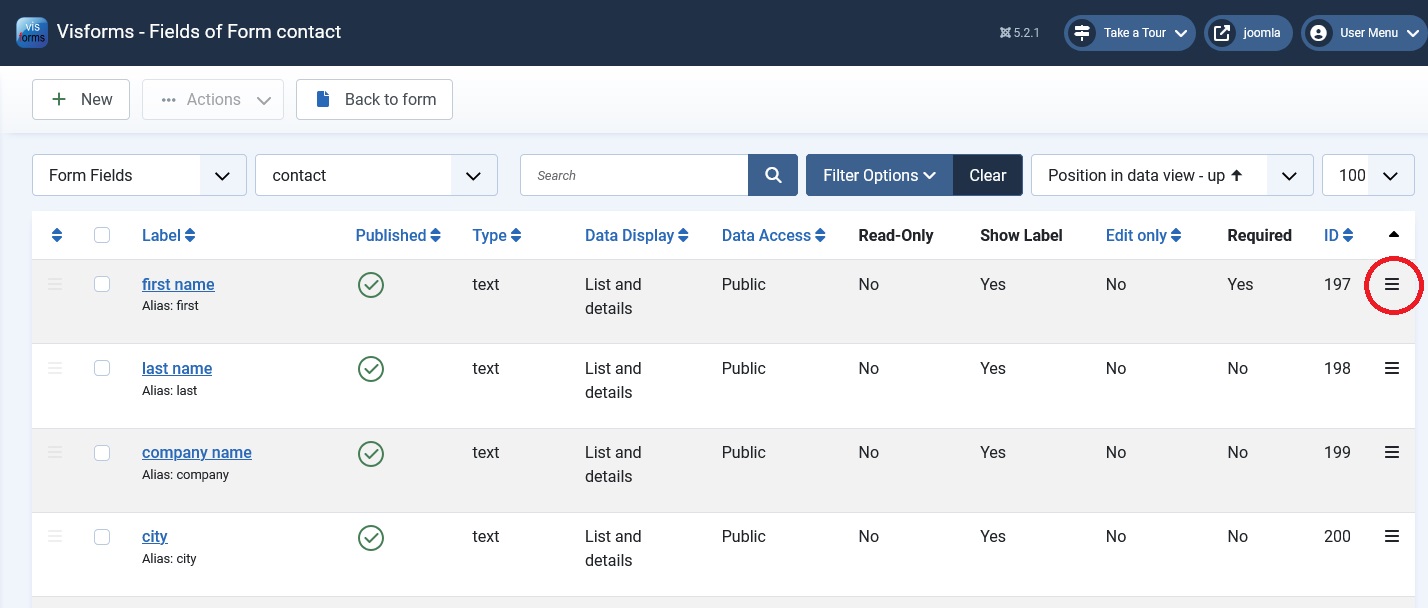
Task: Click the ordering sort arrows column header
Action: [x=57, y=235]
